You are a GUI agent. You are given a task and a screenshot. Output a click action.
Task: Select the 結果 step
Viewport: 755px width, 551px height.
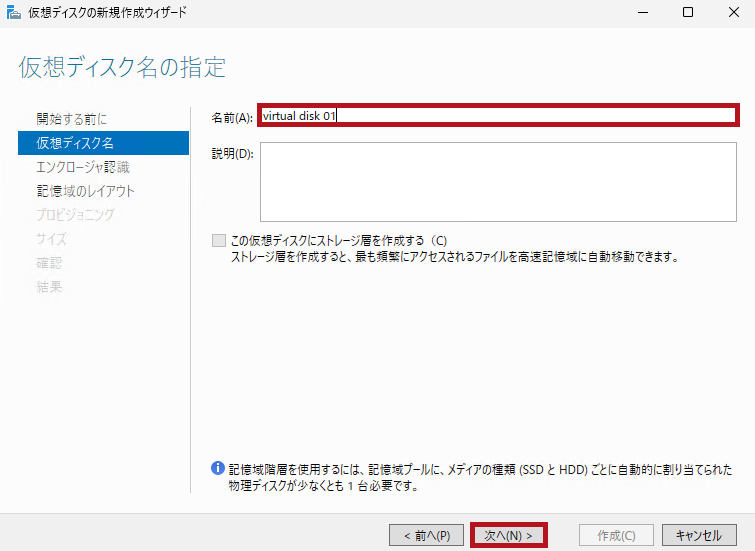(49, 287)
